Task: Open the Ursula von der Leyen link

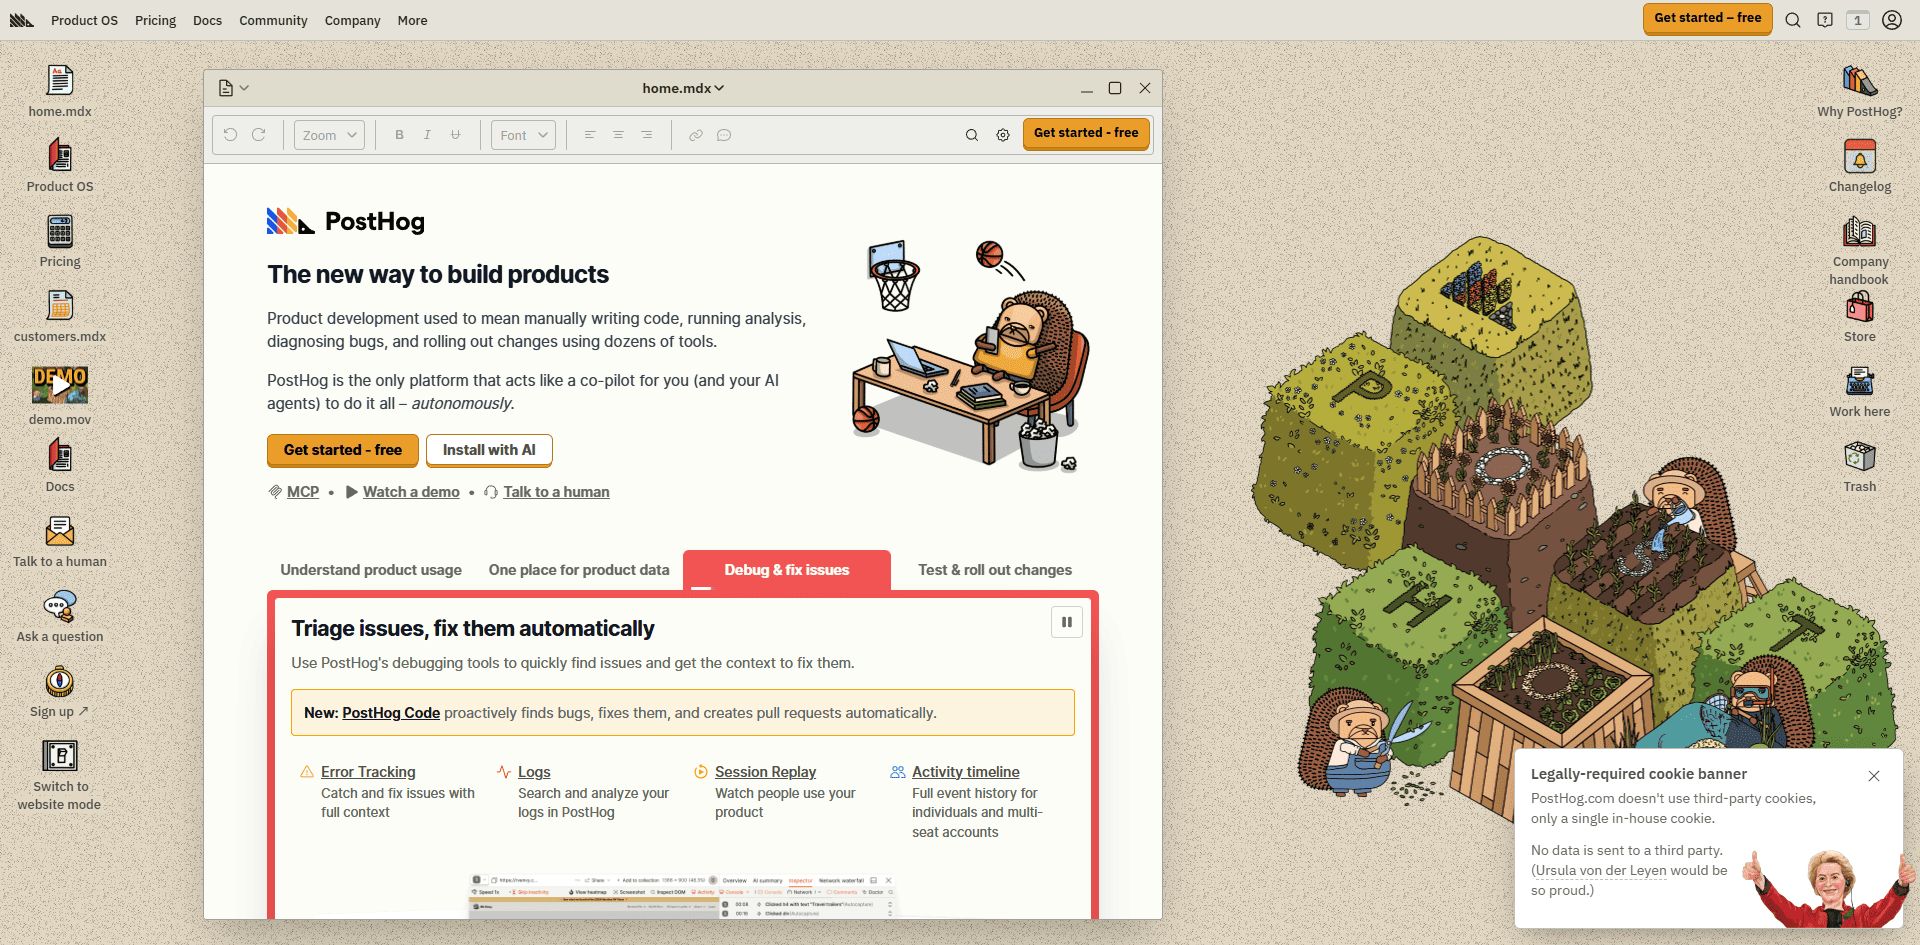Action: (1601, 871)
